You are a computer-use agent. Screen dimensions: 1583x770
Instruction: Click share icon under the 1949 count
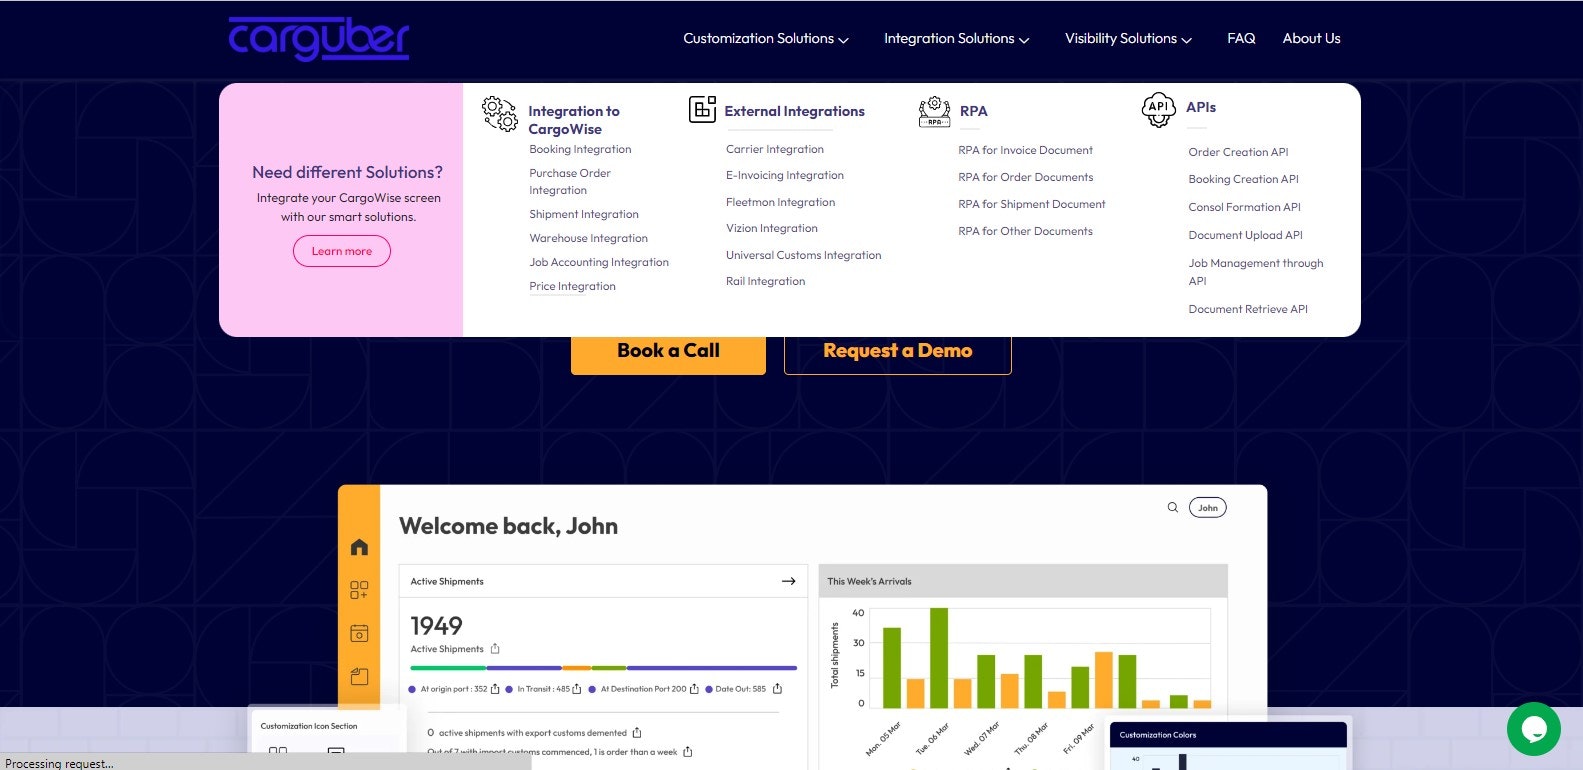pos(495,649)
